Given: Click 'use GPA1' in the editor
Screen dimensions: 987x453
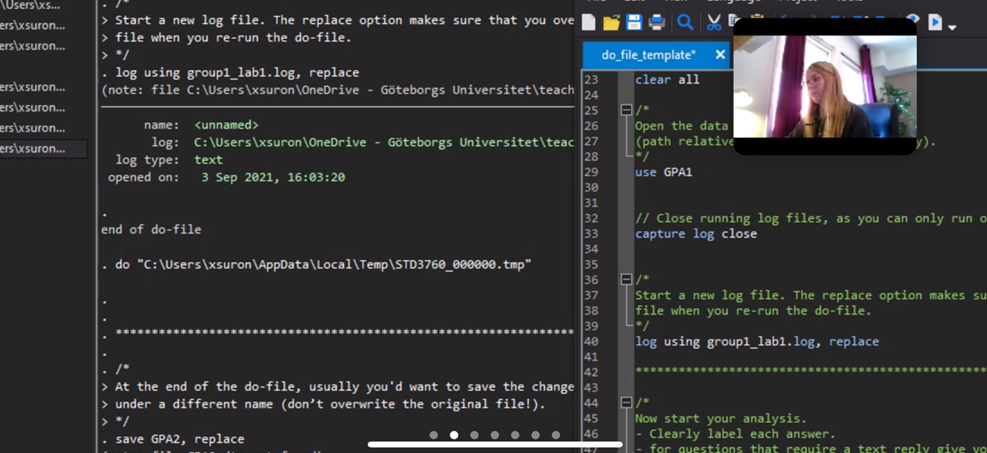Looking at the screenshot, I should (x=663, y=172).
